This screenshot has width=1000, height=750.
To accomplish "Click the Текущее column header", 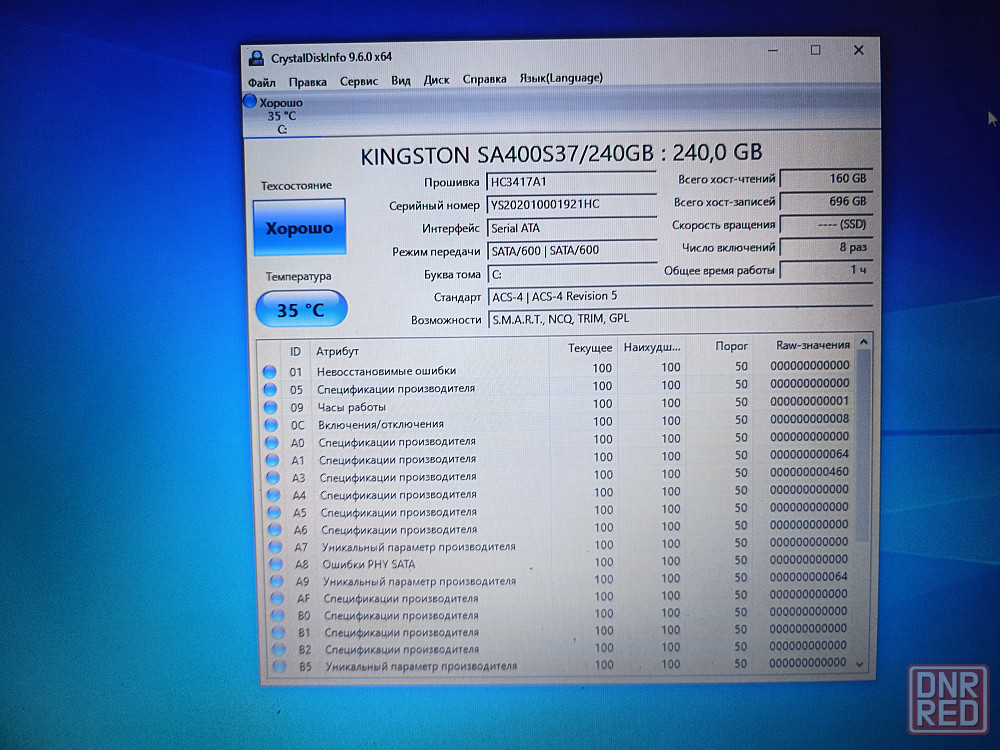I will [584, 348].
